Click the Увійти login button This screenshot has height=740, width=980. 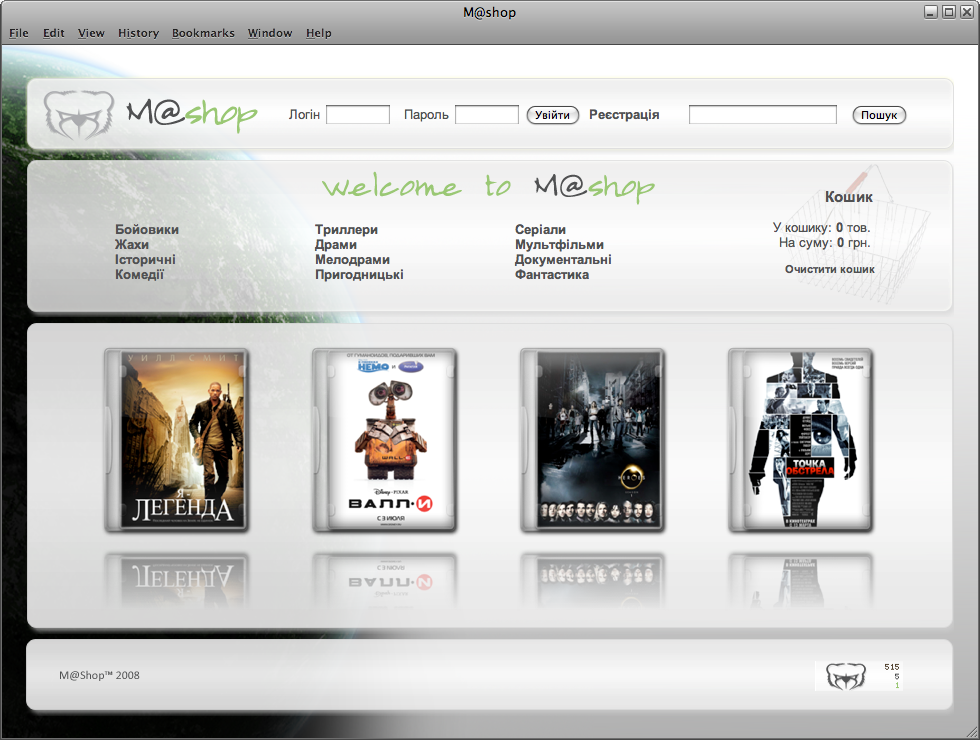pos(552,115)
